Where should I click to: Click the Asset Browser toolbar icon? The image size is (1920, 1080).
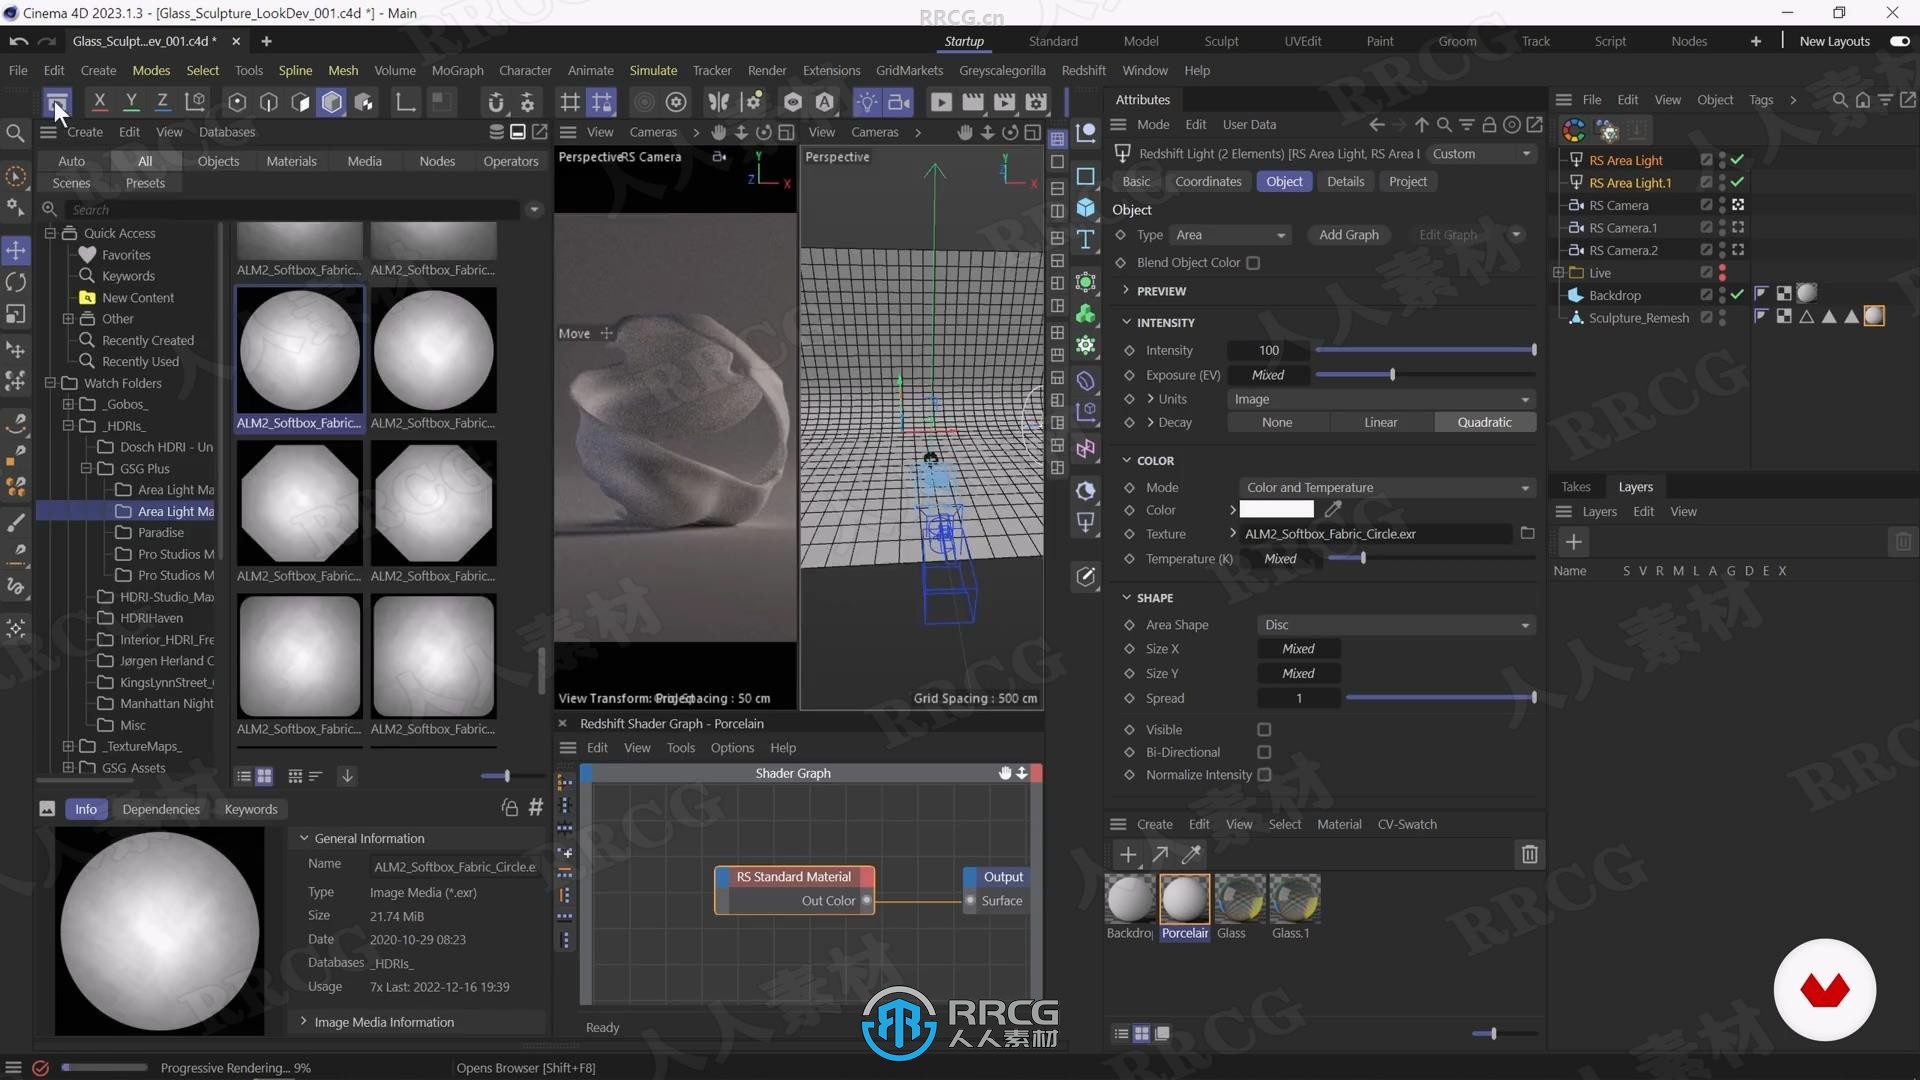[x=57, y=102]
